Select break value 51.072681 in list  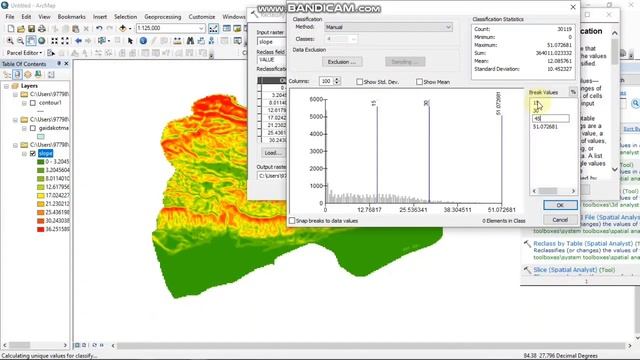545,127
